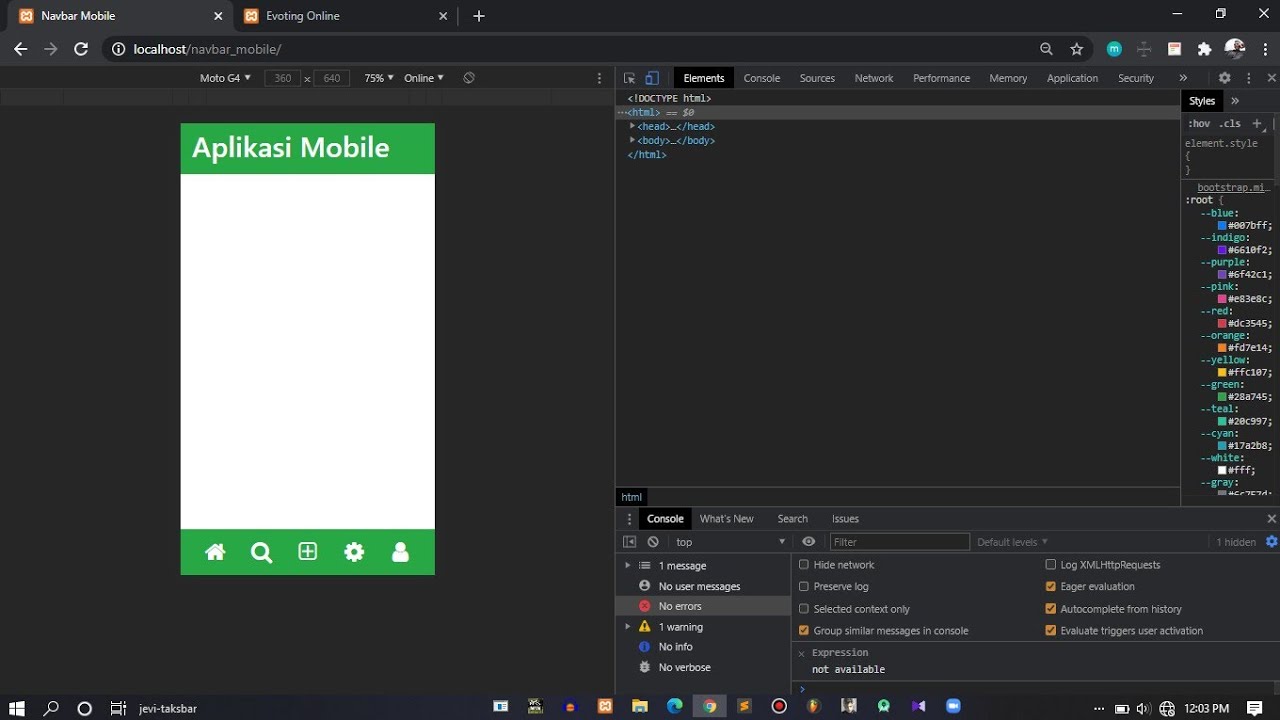The image size is (1280, 720).
Task: Open the Issues drawer tab
Action: click(845, 519)
